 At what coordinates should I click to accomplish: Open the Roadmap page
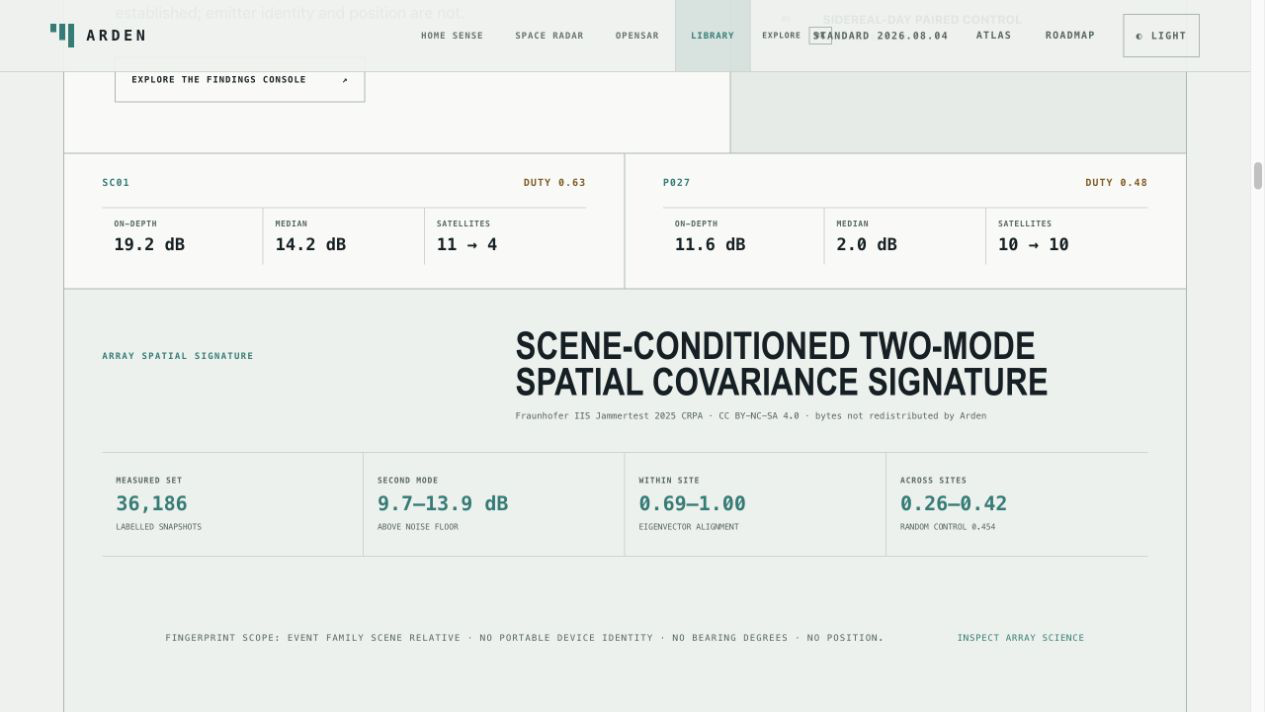click(x=1070, y=36)
